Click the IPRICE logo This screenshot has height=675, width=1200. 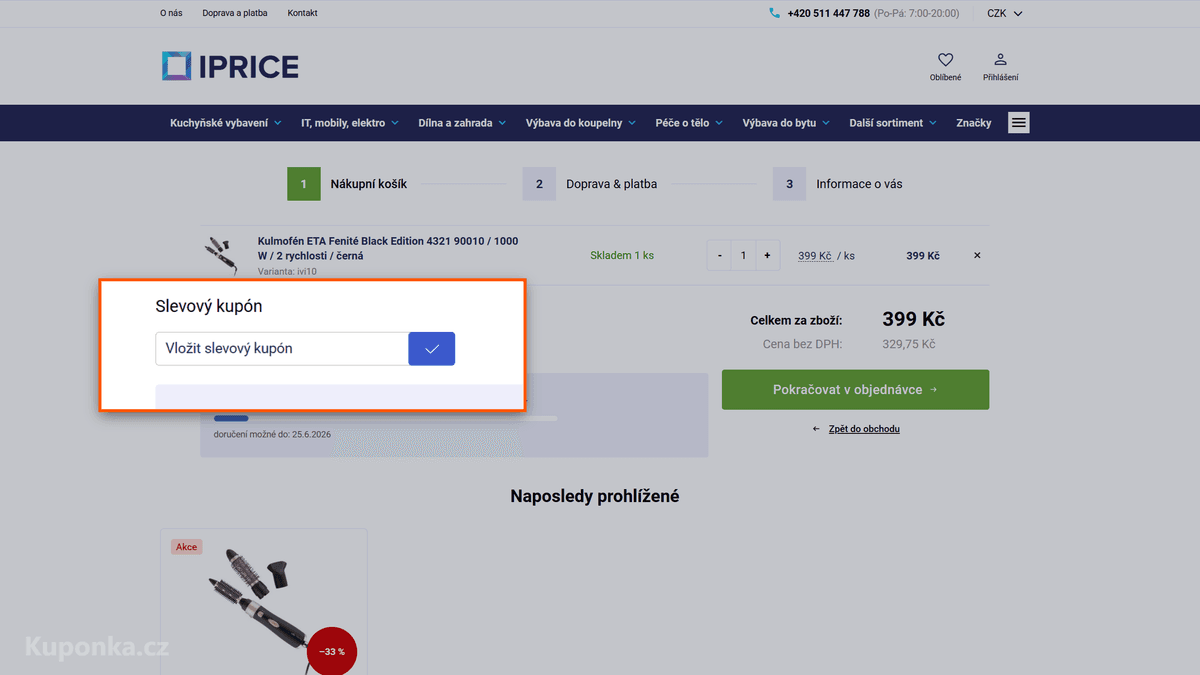[x=230, y=67]
